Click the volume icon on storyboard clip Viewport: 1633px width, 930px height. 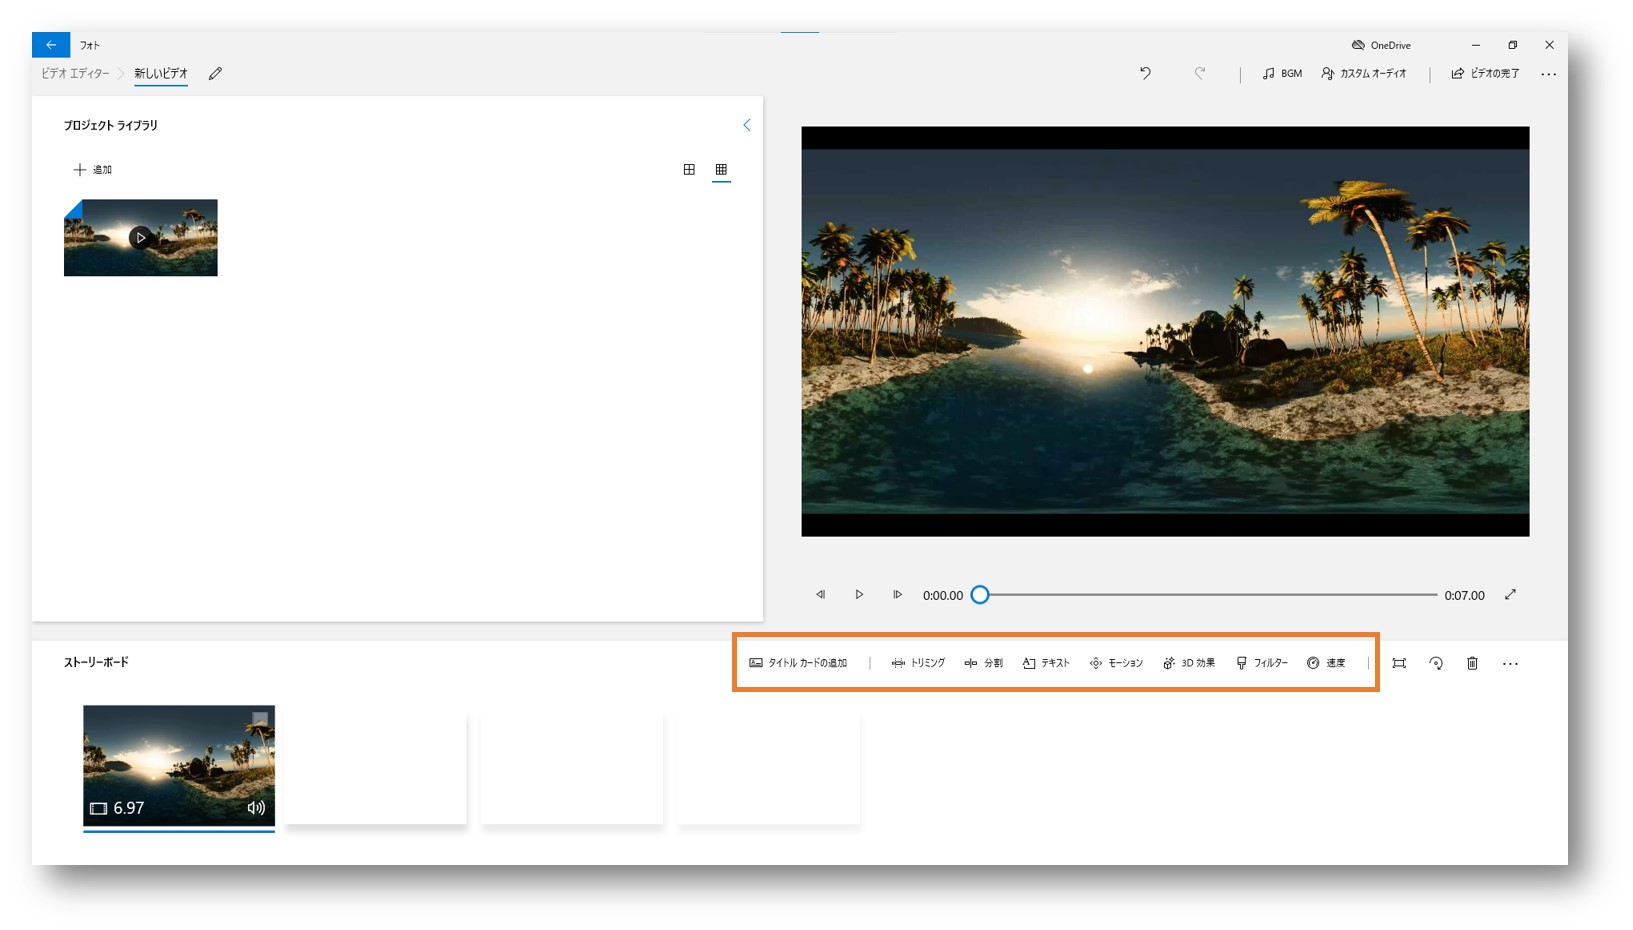pyautogui.click(x=256, y=808)
